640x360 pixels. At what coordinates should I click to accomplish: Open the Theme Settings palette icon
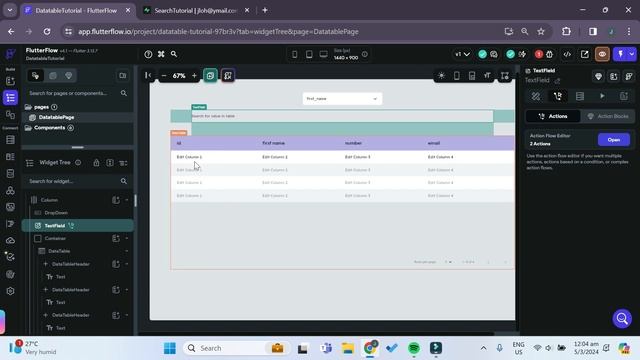tap(10, 274)
